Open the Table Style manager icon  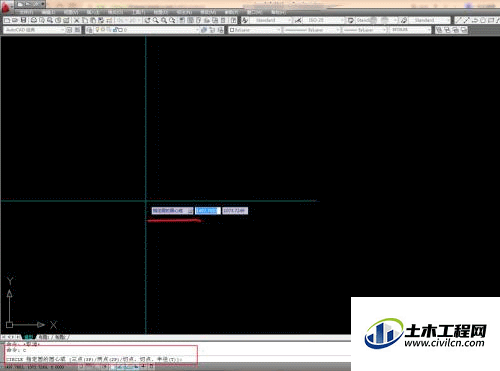[350, 20]
